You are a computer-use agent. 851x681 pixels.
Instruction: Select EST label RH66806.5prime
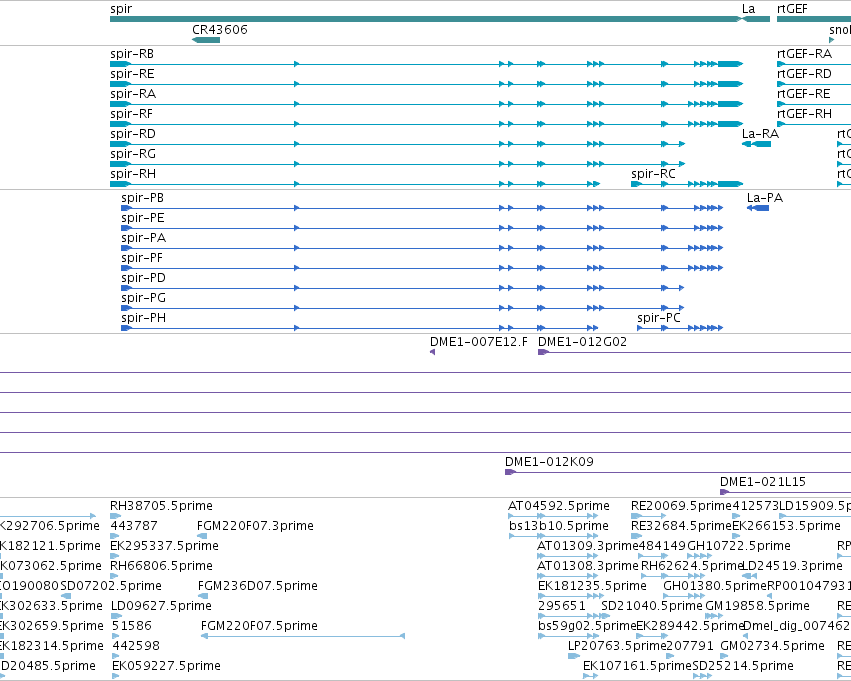pos(161,566)
